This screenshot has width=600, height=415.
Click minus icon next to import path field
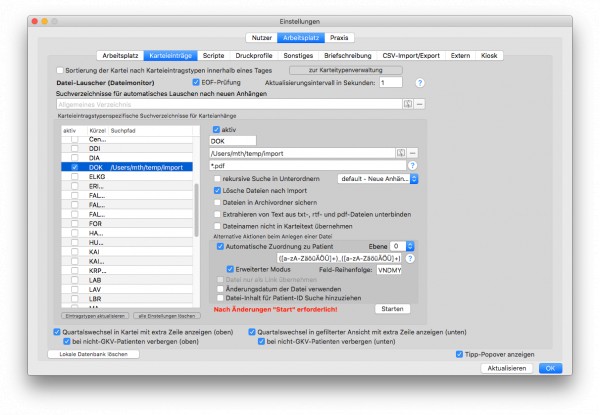coord(412,153)
